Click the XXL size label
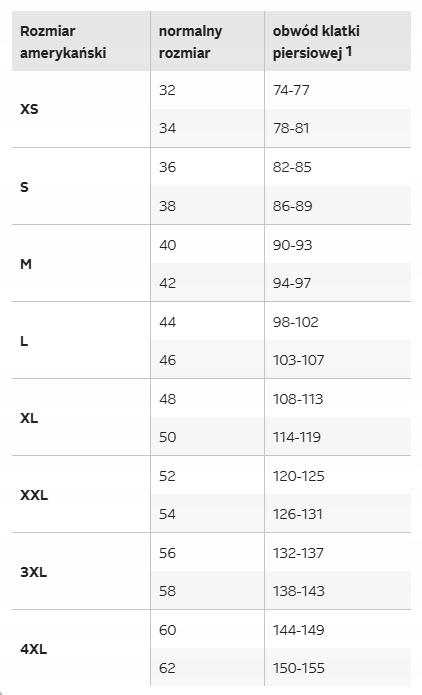422x695 pixels. pos(34,495)
